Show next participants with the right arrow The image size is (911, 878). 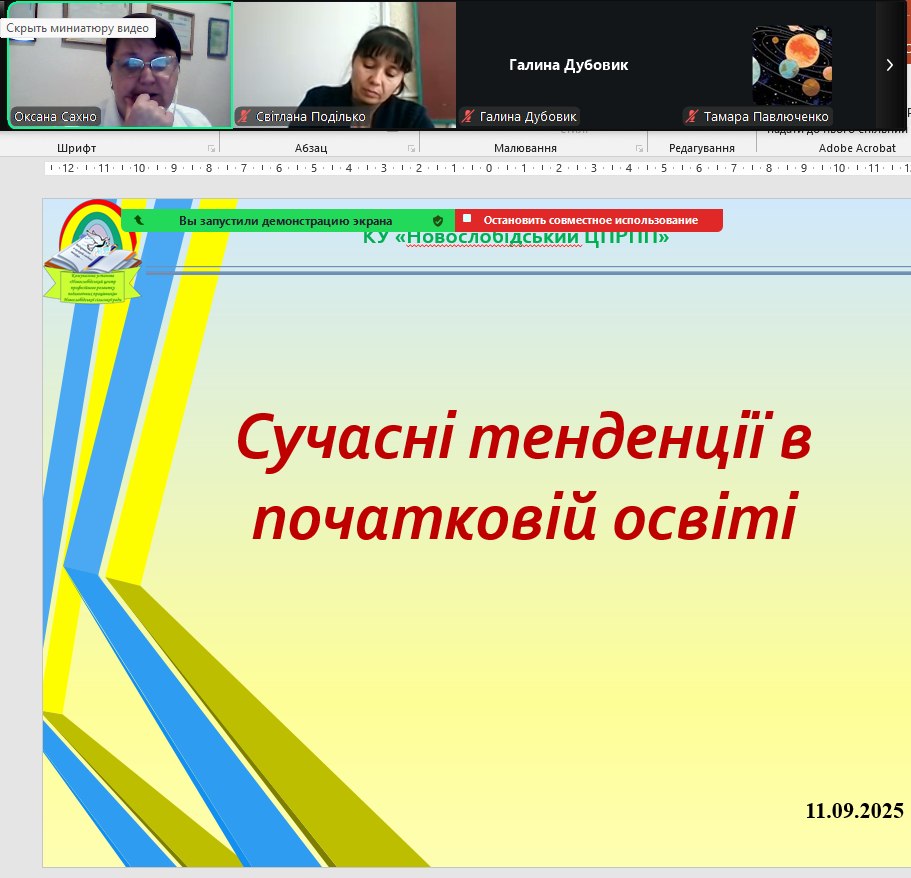pyautogui.click(x=889, y=65)
